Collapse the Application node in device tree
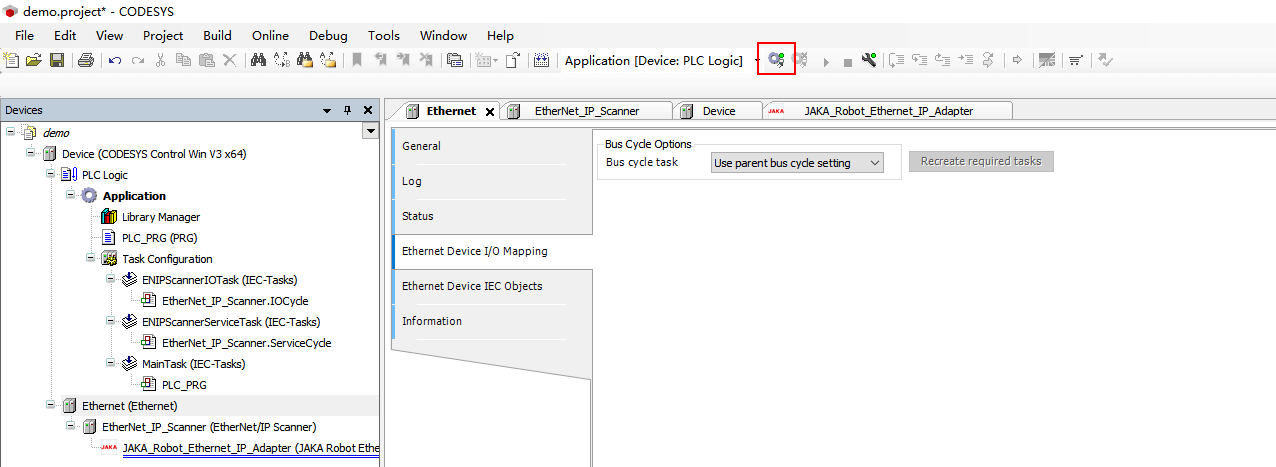The width and height of the screenshot is (1276, 467). point(71,195)
